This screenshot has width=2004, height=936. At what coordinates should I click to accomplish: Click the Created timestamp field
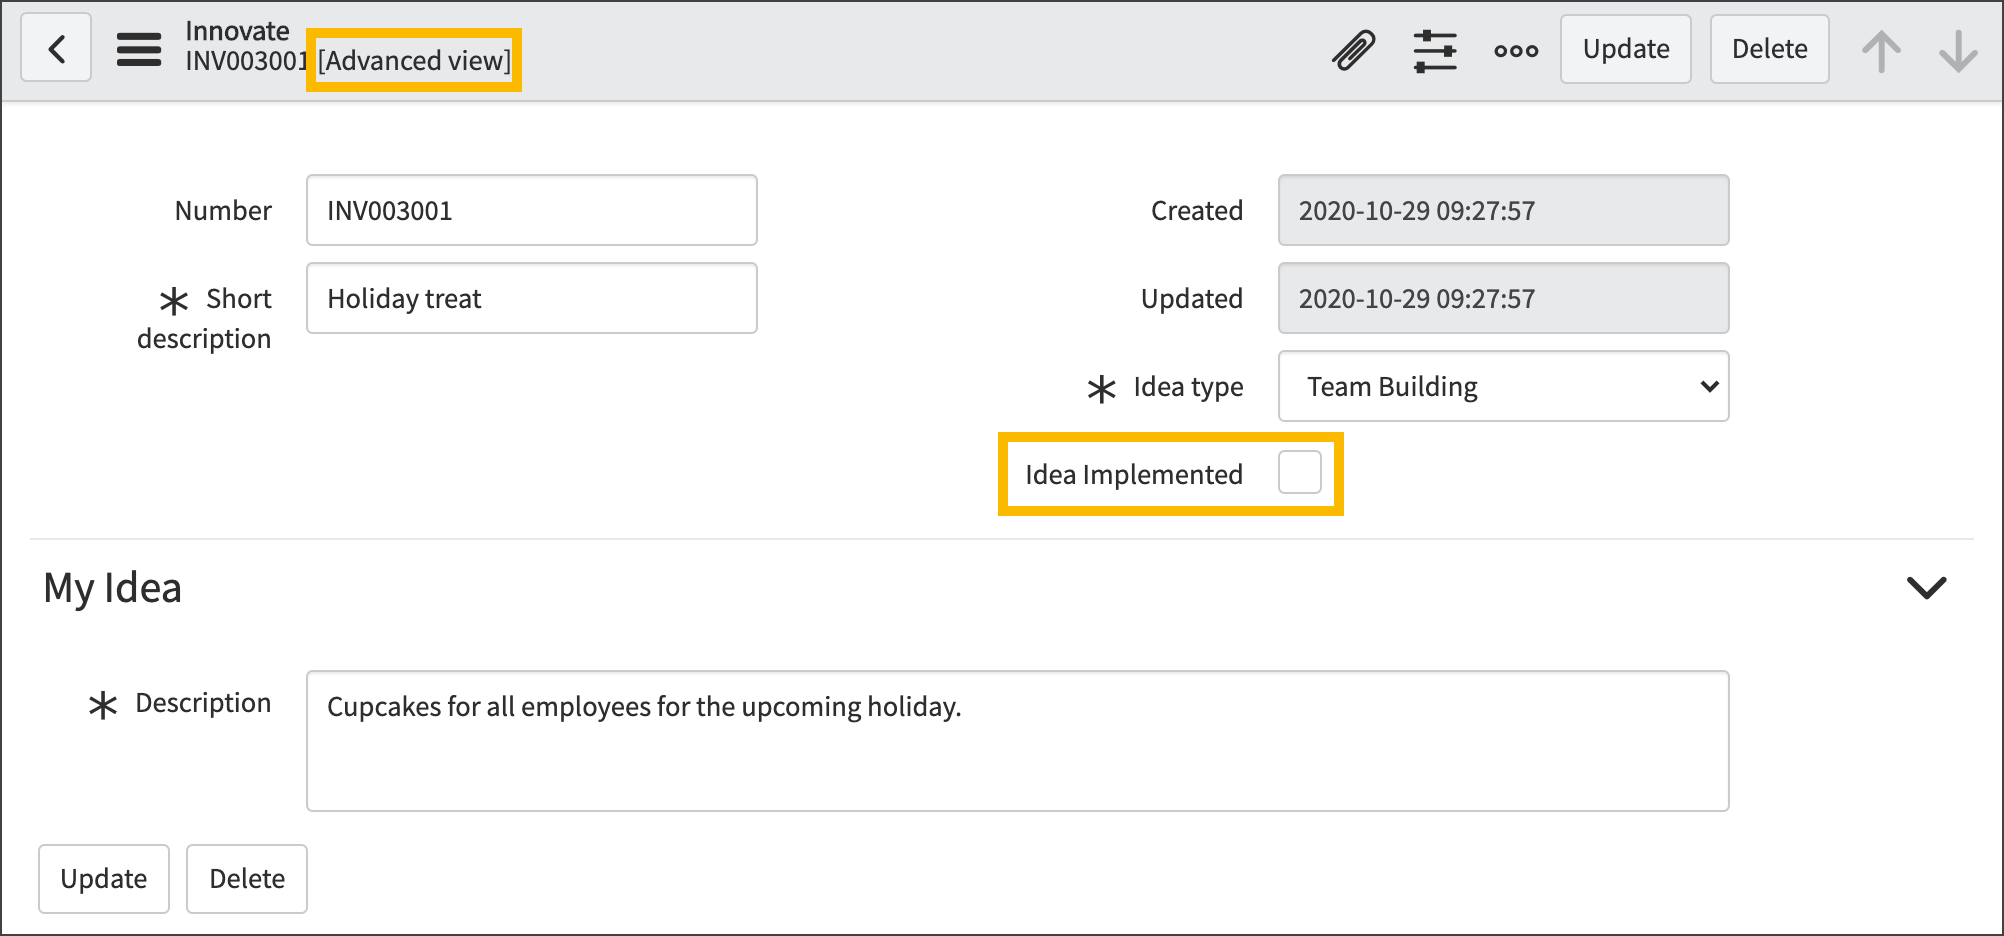1502,210
